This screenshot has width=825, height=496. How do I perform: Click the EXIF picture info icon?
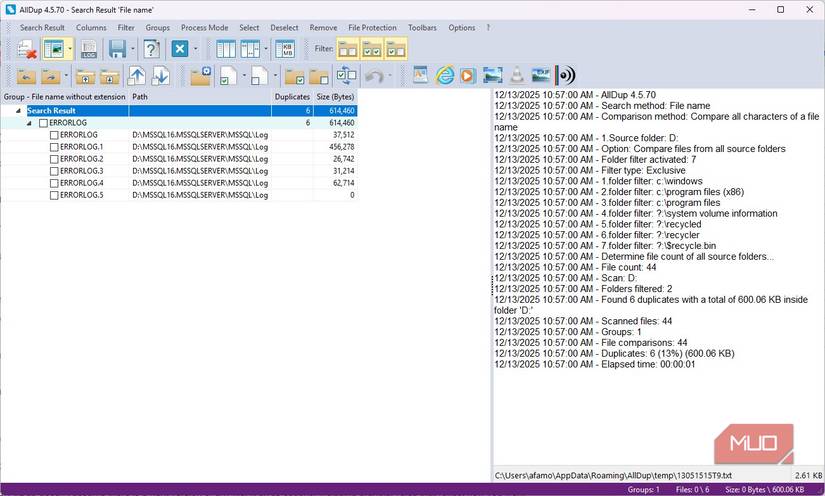541,76
